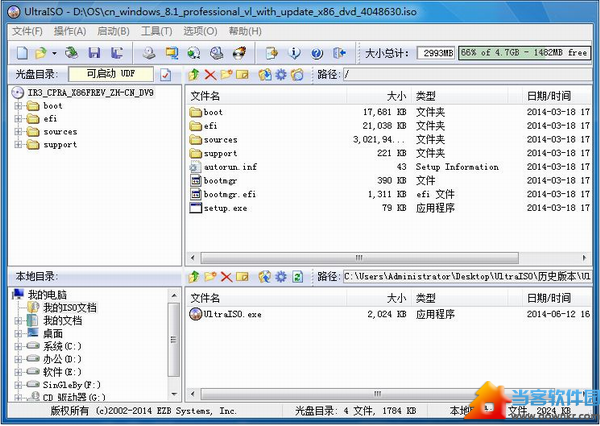
Task: Open the 工具(T) menu
Action: tap(157, 31)
